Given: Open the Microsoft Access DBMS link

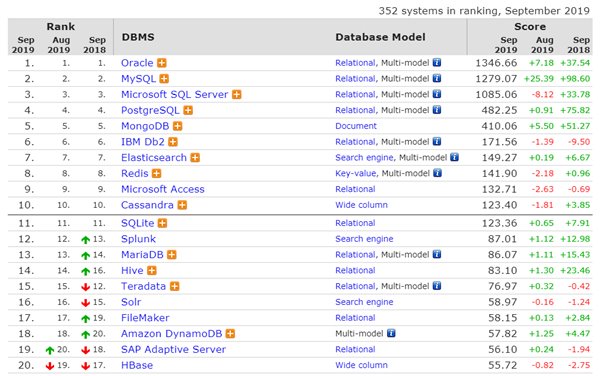Looking at the screenshot, I should pos(163,189).
